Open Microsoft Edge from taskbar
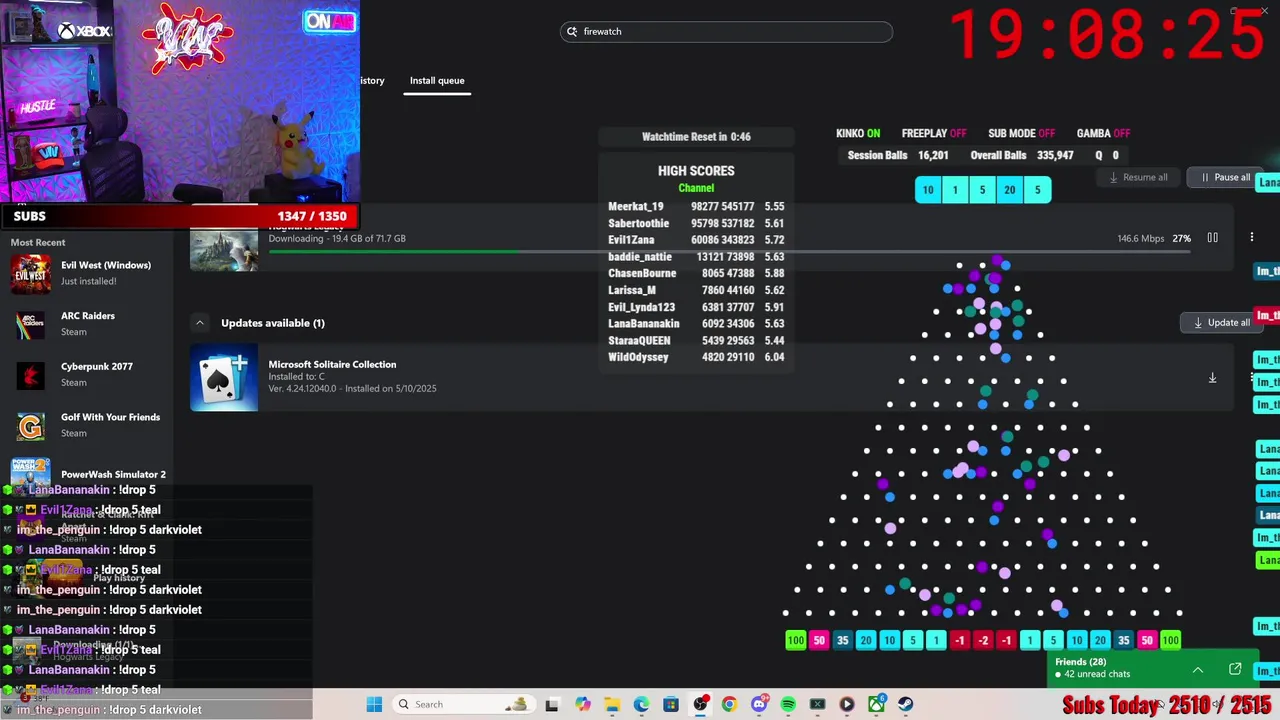1280x720 pixels. tap(641, 704)
